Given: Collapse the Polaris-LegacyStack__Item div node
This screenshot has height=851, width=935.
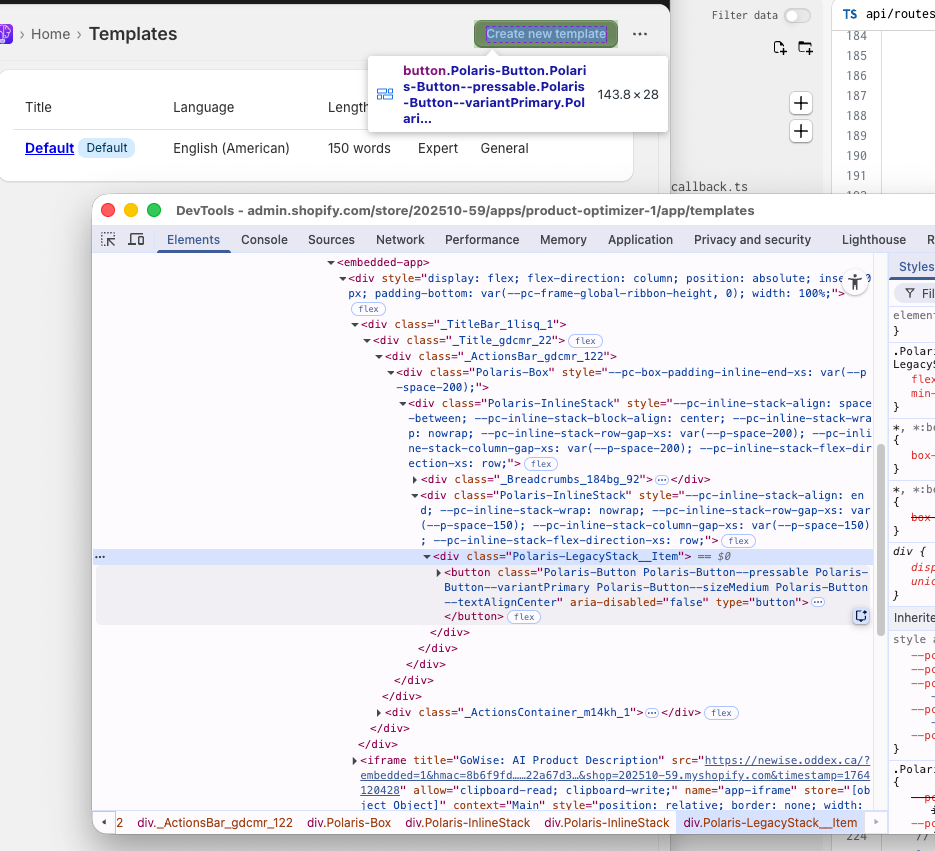Looking at the screenshot, I should (x=427, y=556).
